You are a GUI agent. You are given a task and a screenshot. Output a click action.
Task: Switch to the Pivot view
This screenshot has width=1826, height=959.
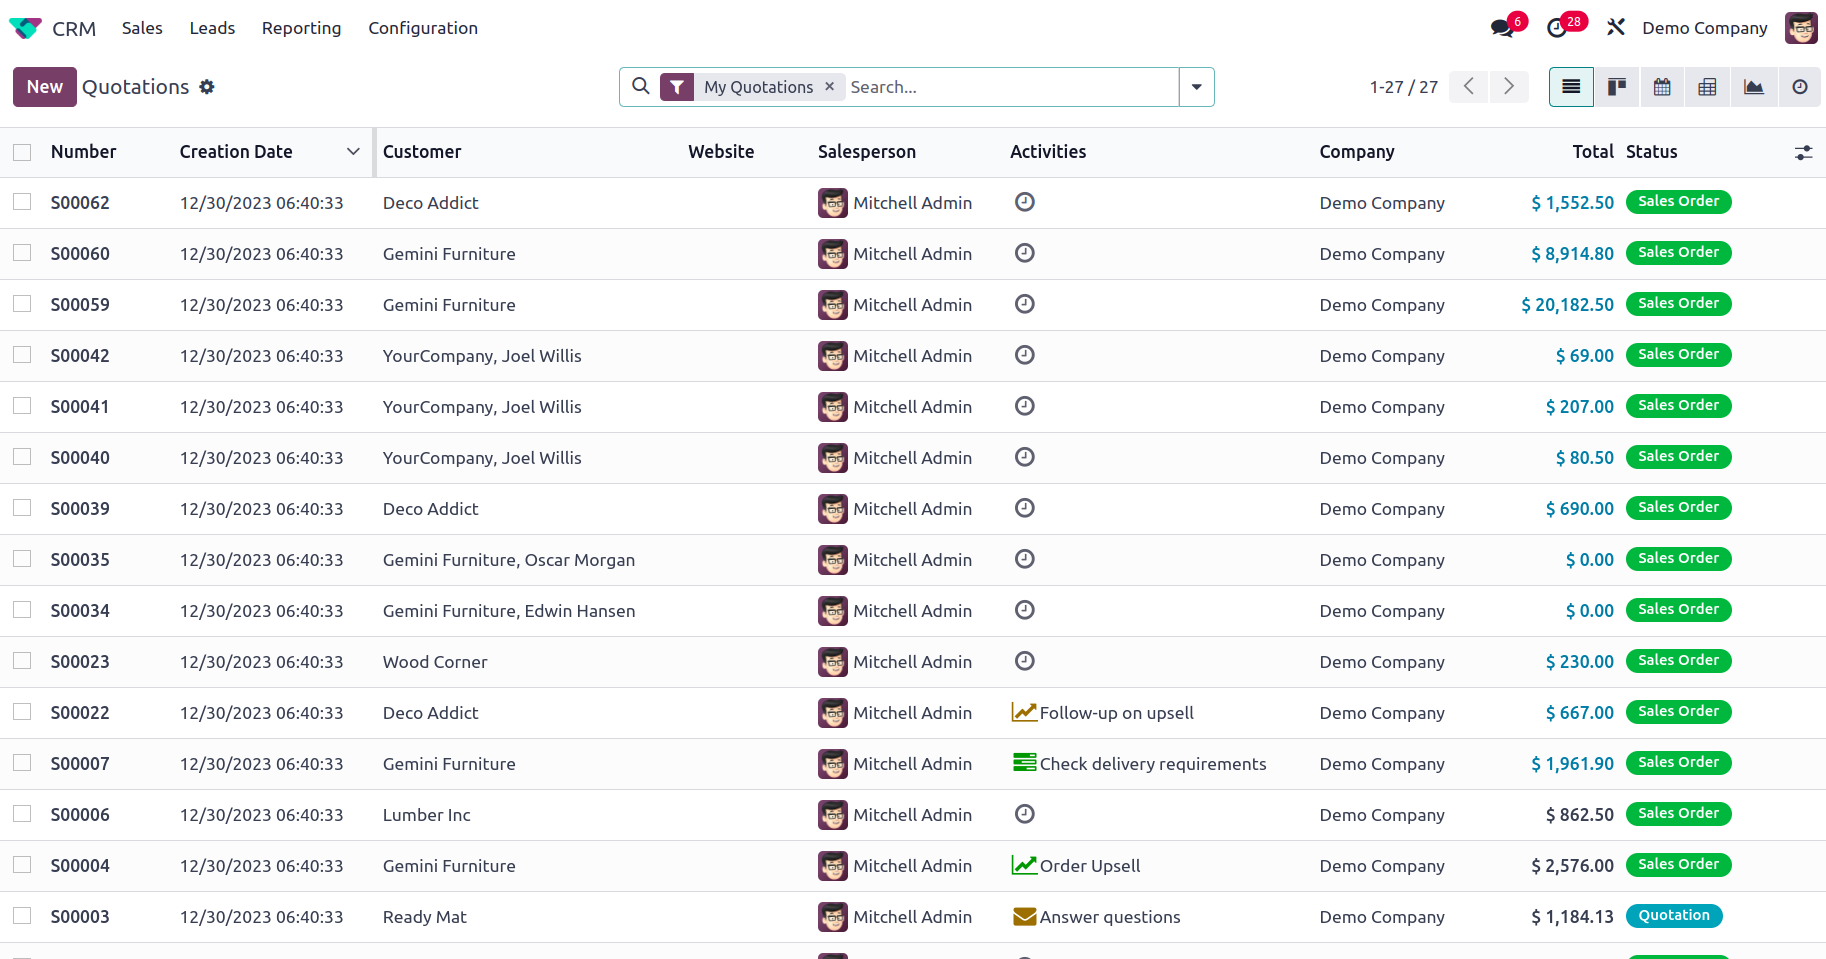(x=1707, y=87)
